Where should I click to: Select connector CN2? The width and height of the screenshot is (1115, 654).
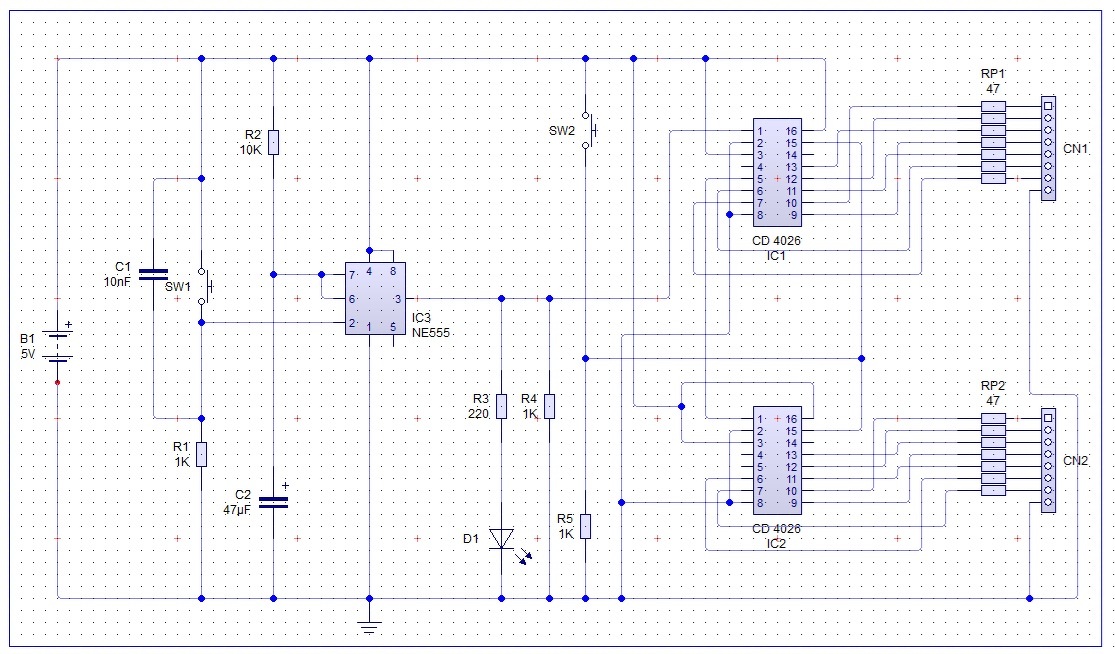[x=1048, y=461]
